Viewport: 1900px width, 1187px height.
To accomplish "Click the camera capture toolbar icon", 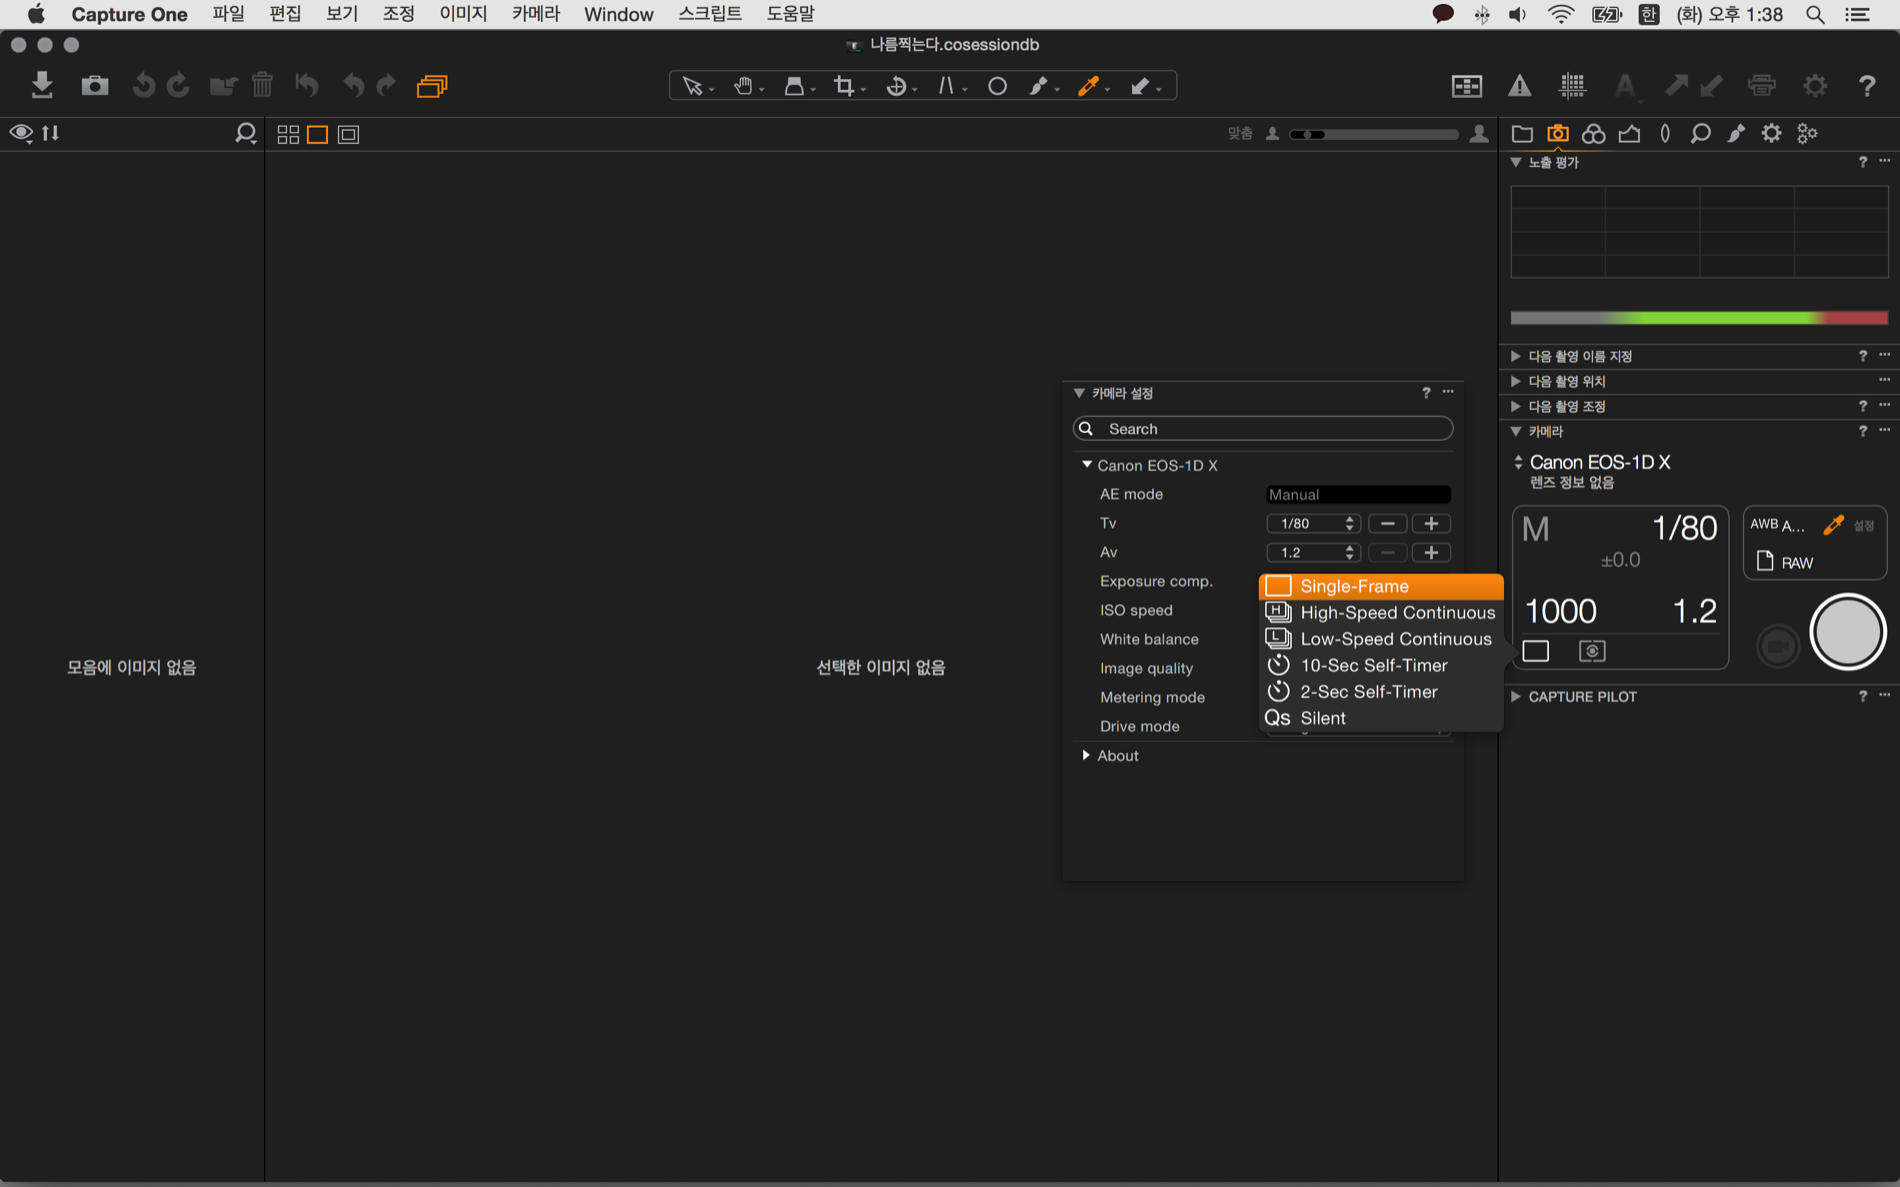I will pos(94,85).
